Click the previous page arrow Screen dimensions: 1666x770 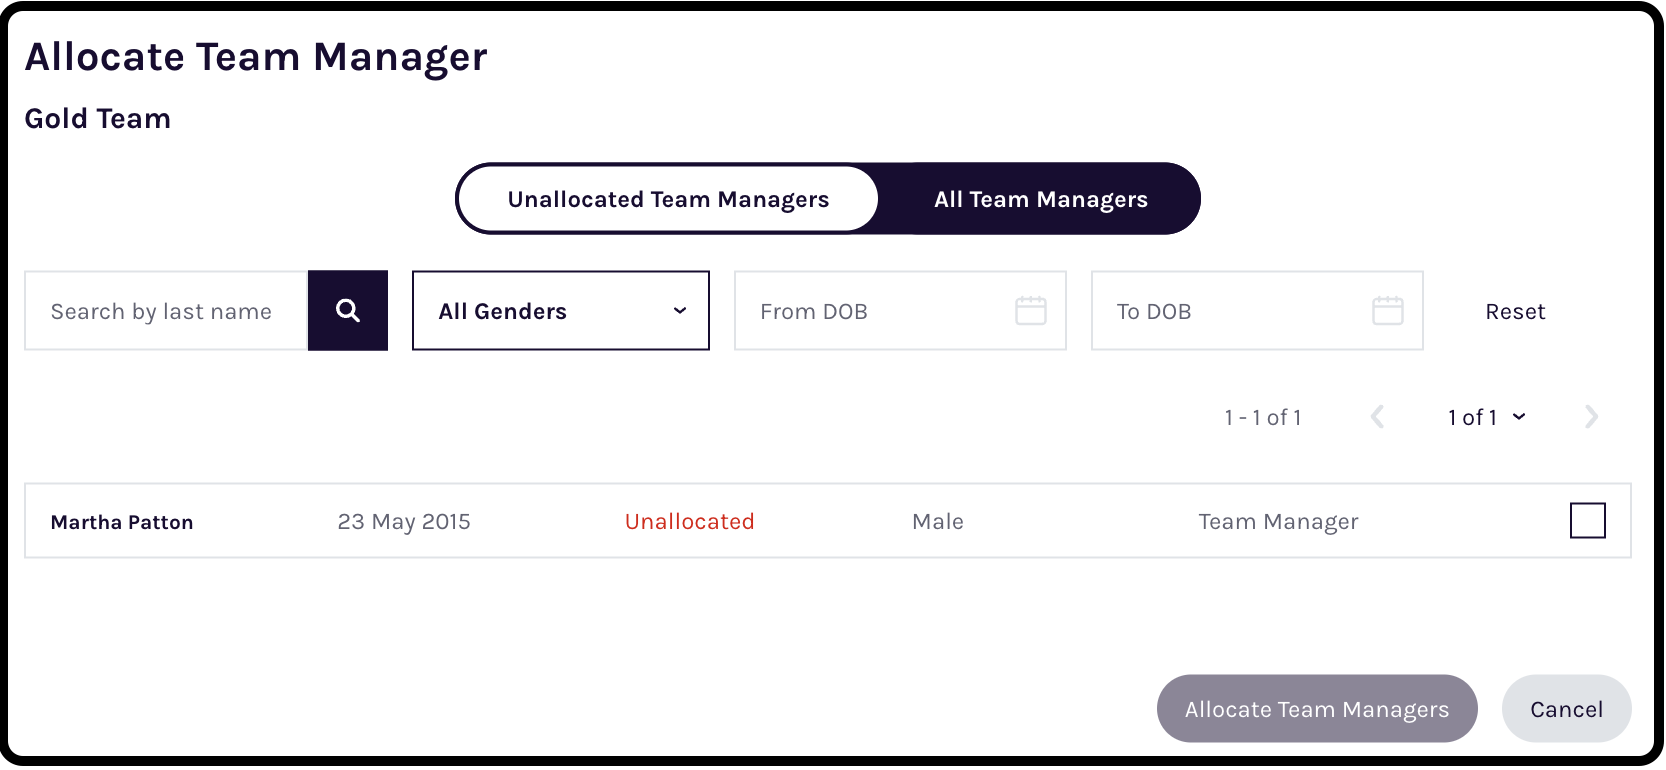pos(1378,417)
